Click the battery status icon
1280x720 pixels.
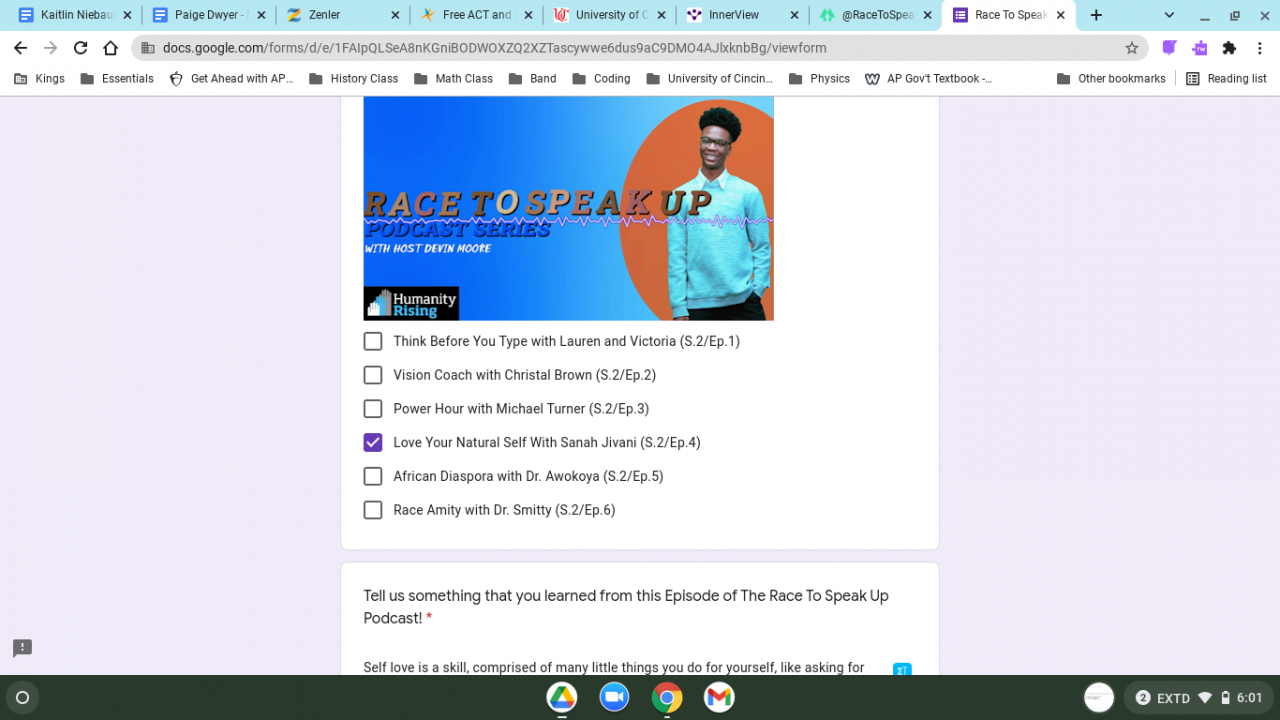(1225, 698)
